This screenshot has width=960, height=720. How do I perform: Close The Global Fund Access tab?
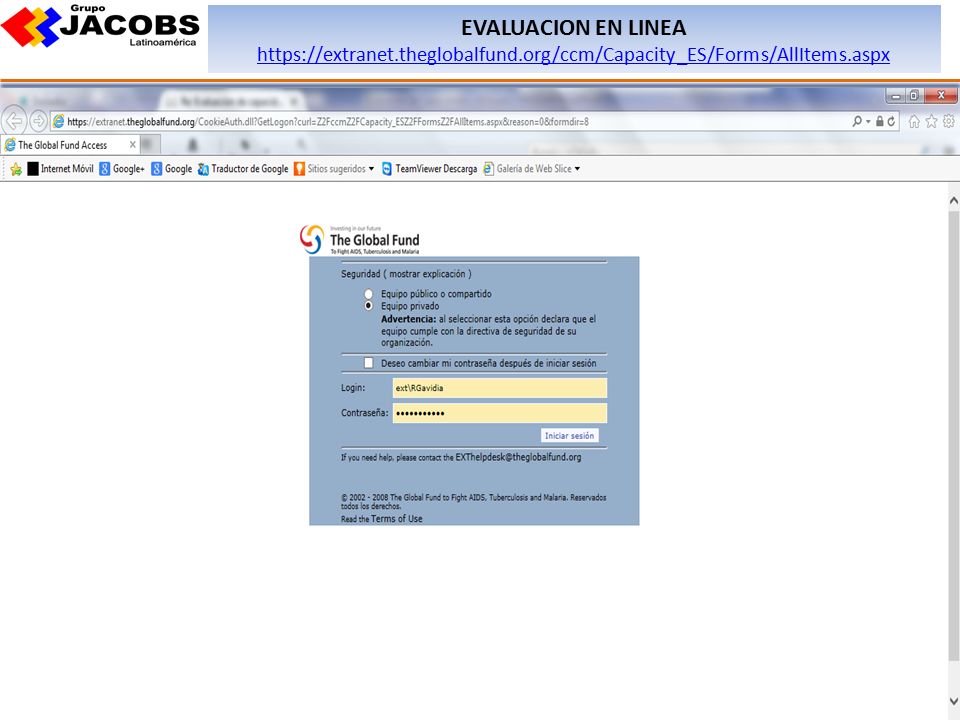click(x=132, y=145)
